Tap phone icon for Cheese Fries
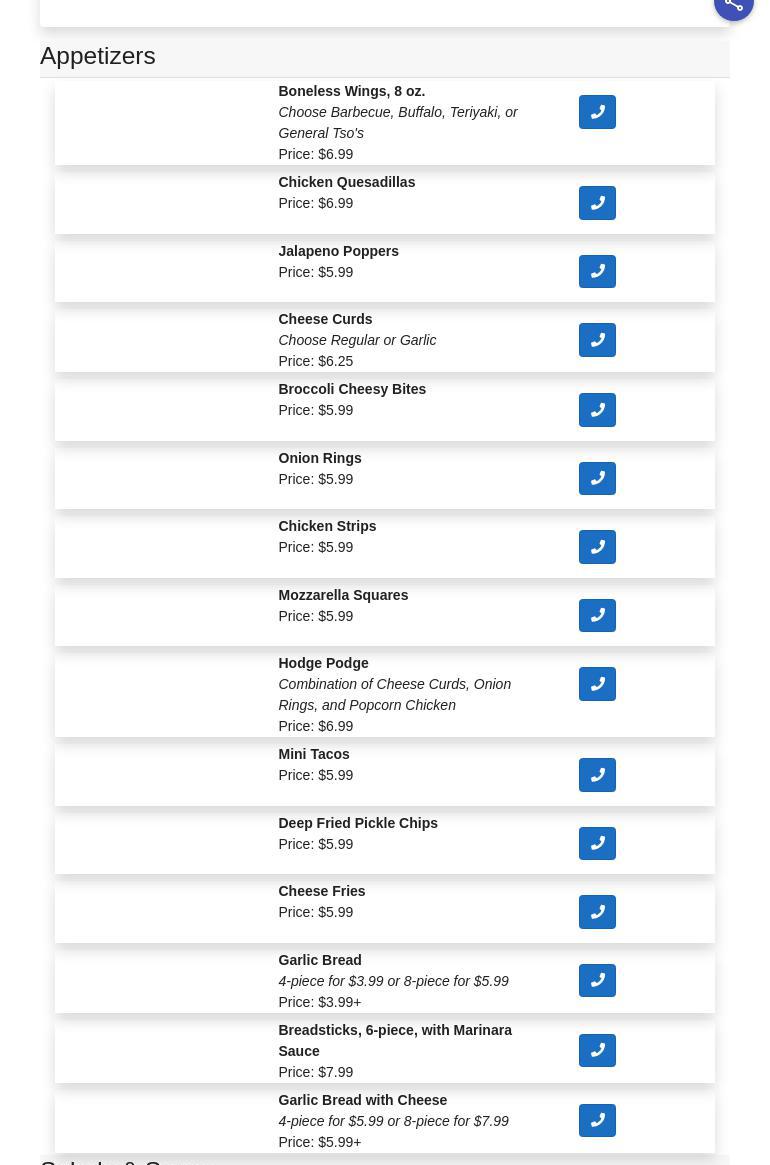 click(x=597, y=912)
